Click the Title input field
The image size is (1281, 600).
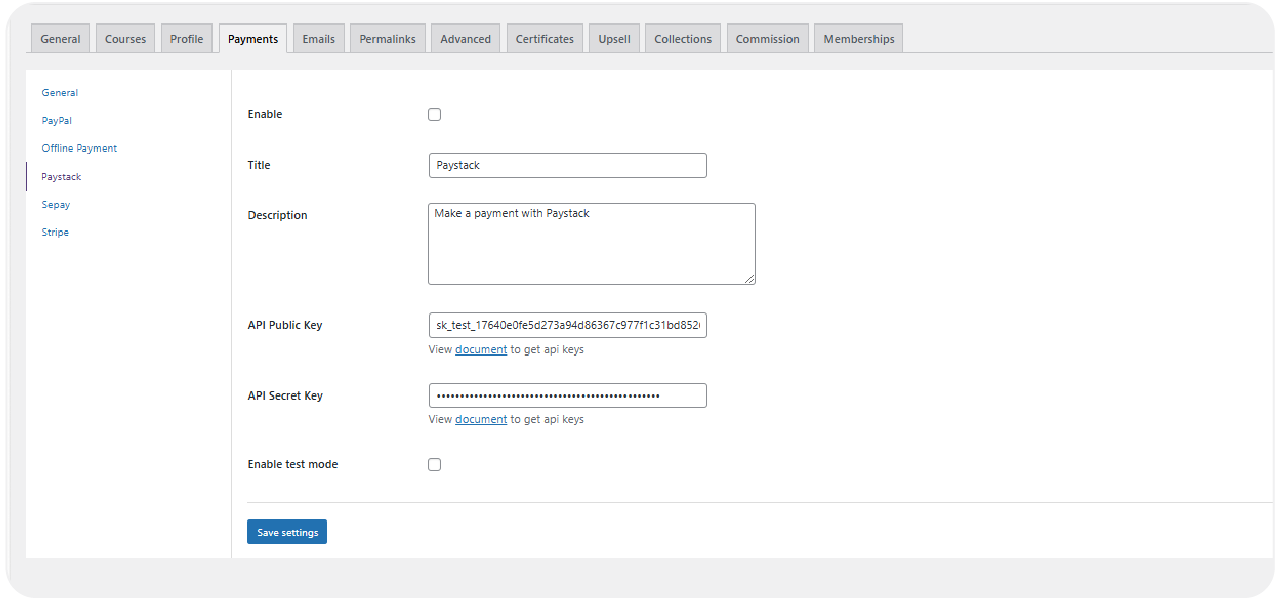tap(567, 165)
